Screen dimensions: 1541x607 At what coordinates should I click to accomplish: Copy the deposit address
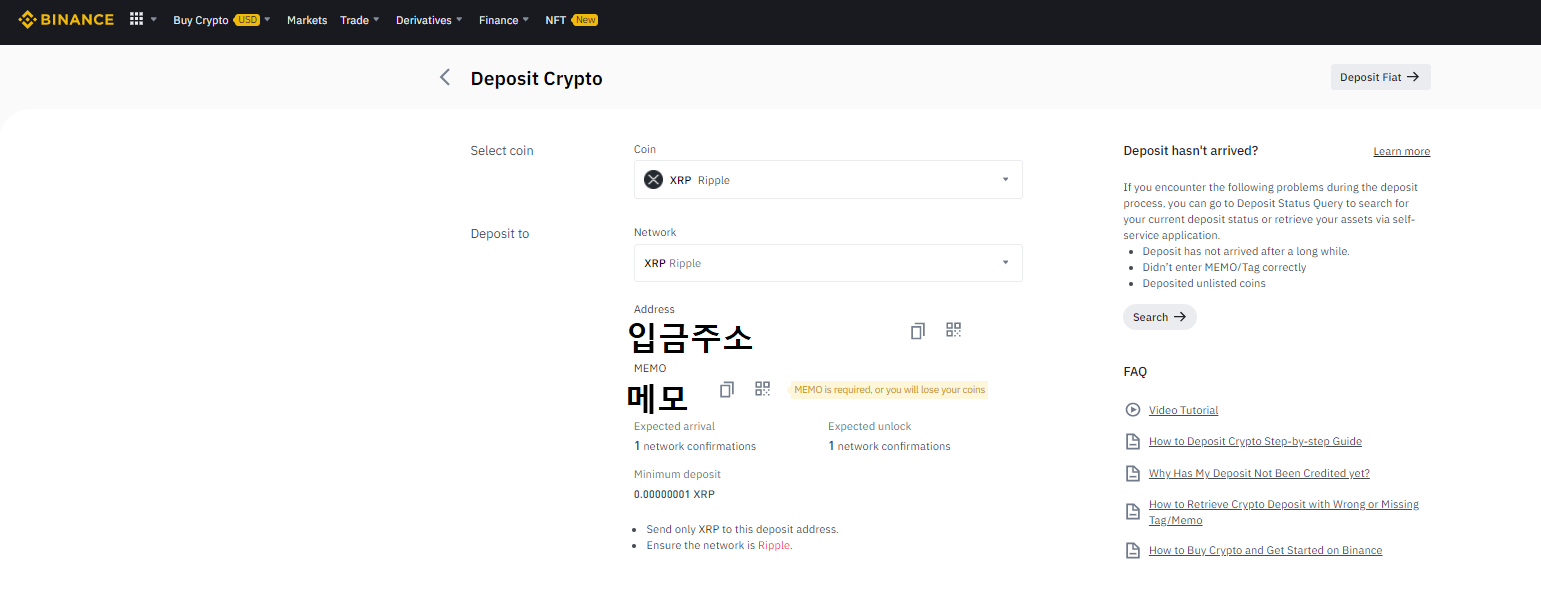pos(918,331)
